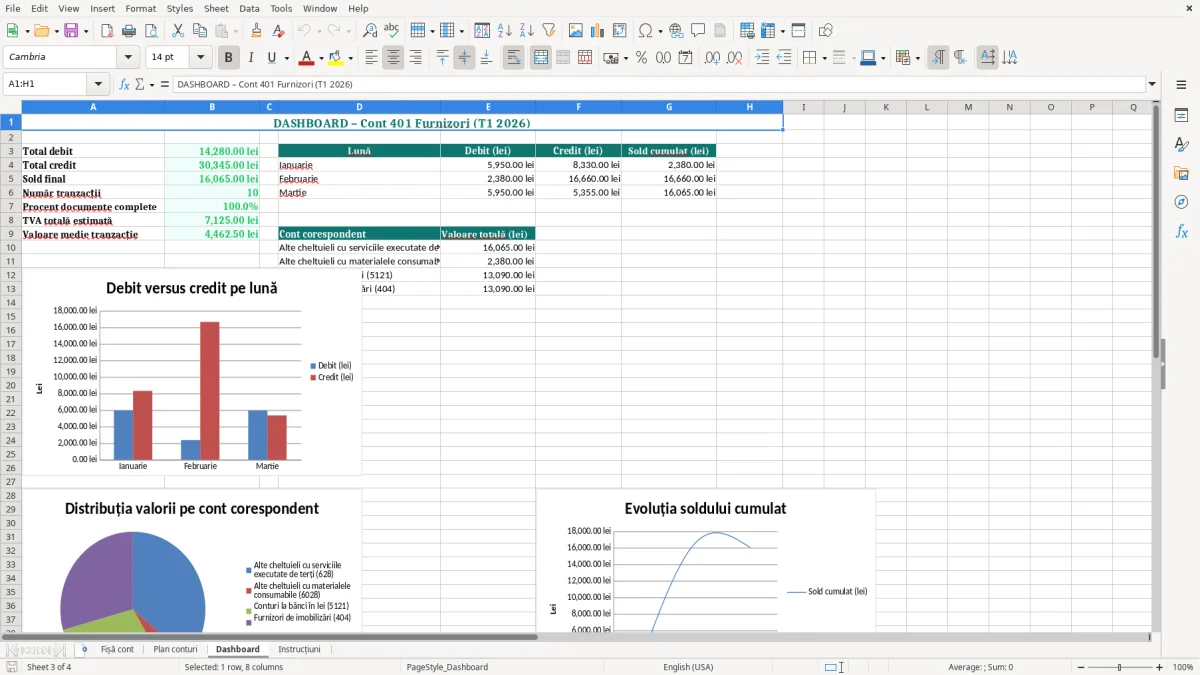Toggle Wrap Text
This screenshot has height=675, width=1200.
[x=513, y=58]
